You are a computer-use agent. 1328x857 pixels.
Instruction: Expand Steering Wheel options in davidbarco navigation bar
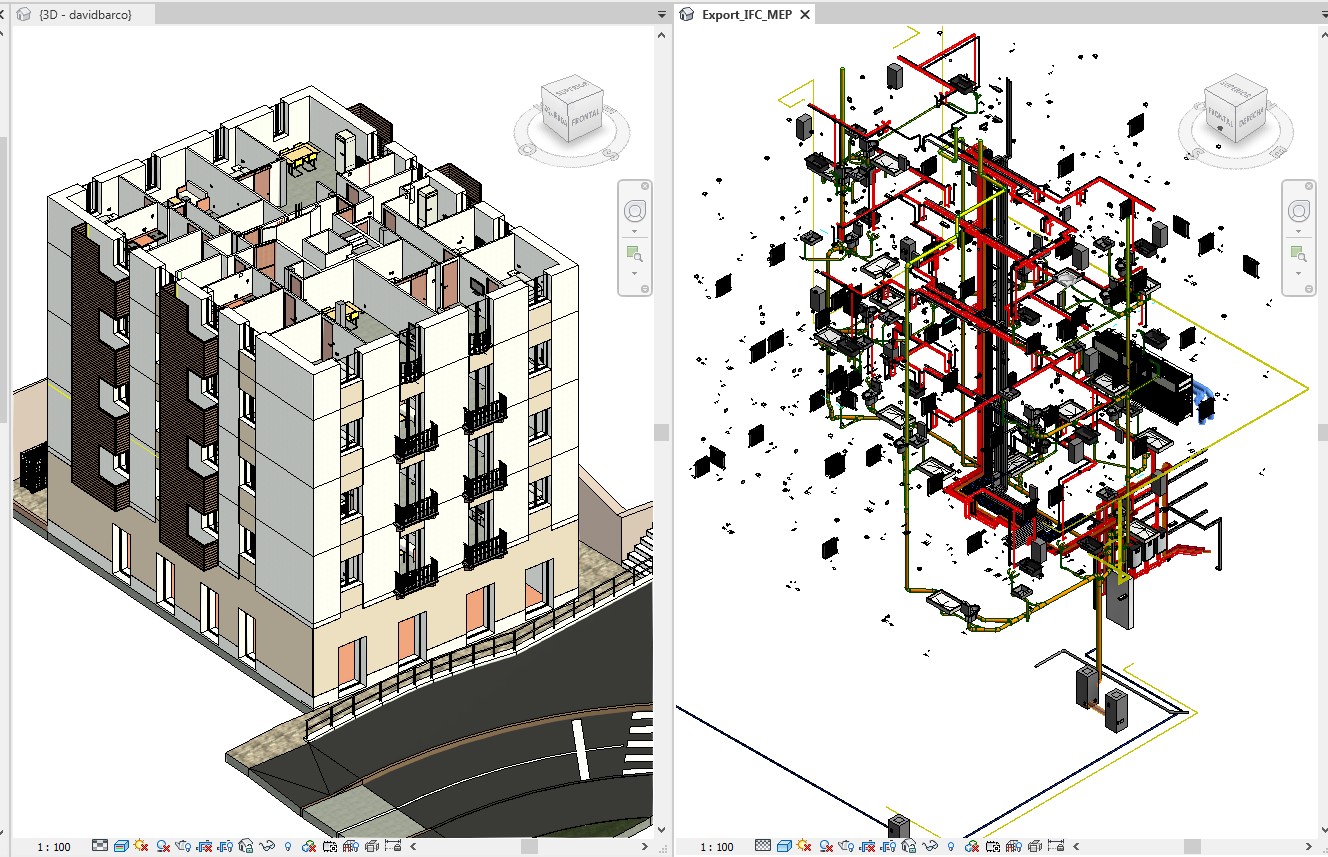click(634, 230)
